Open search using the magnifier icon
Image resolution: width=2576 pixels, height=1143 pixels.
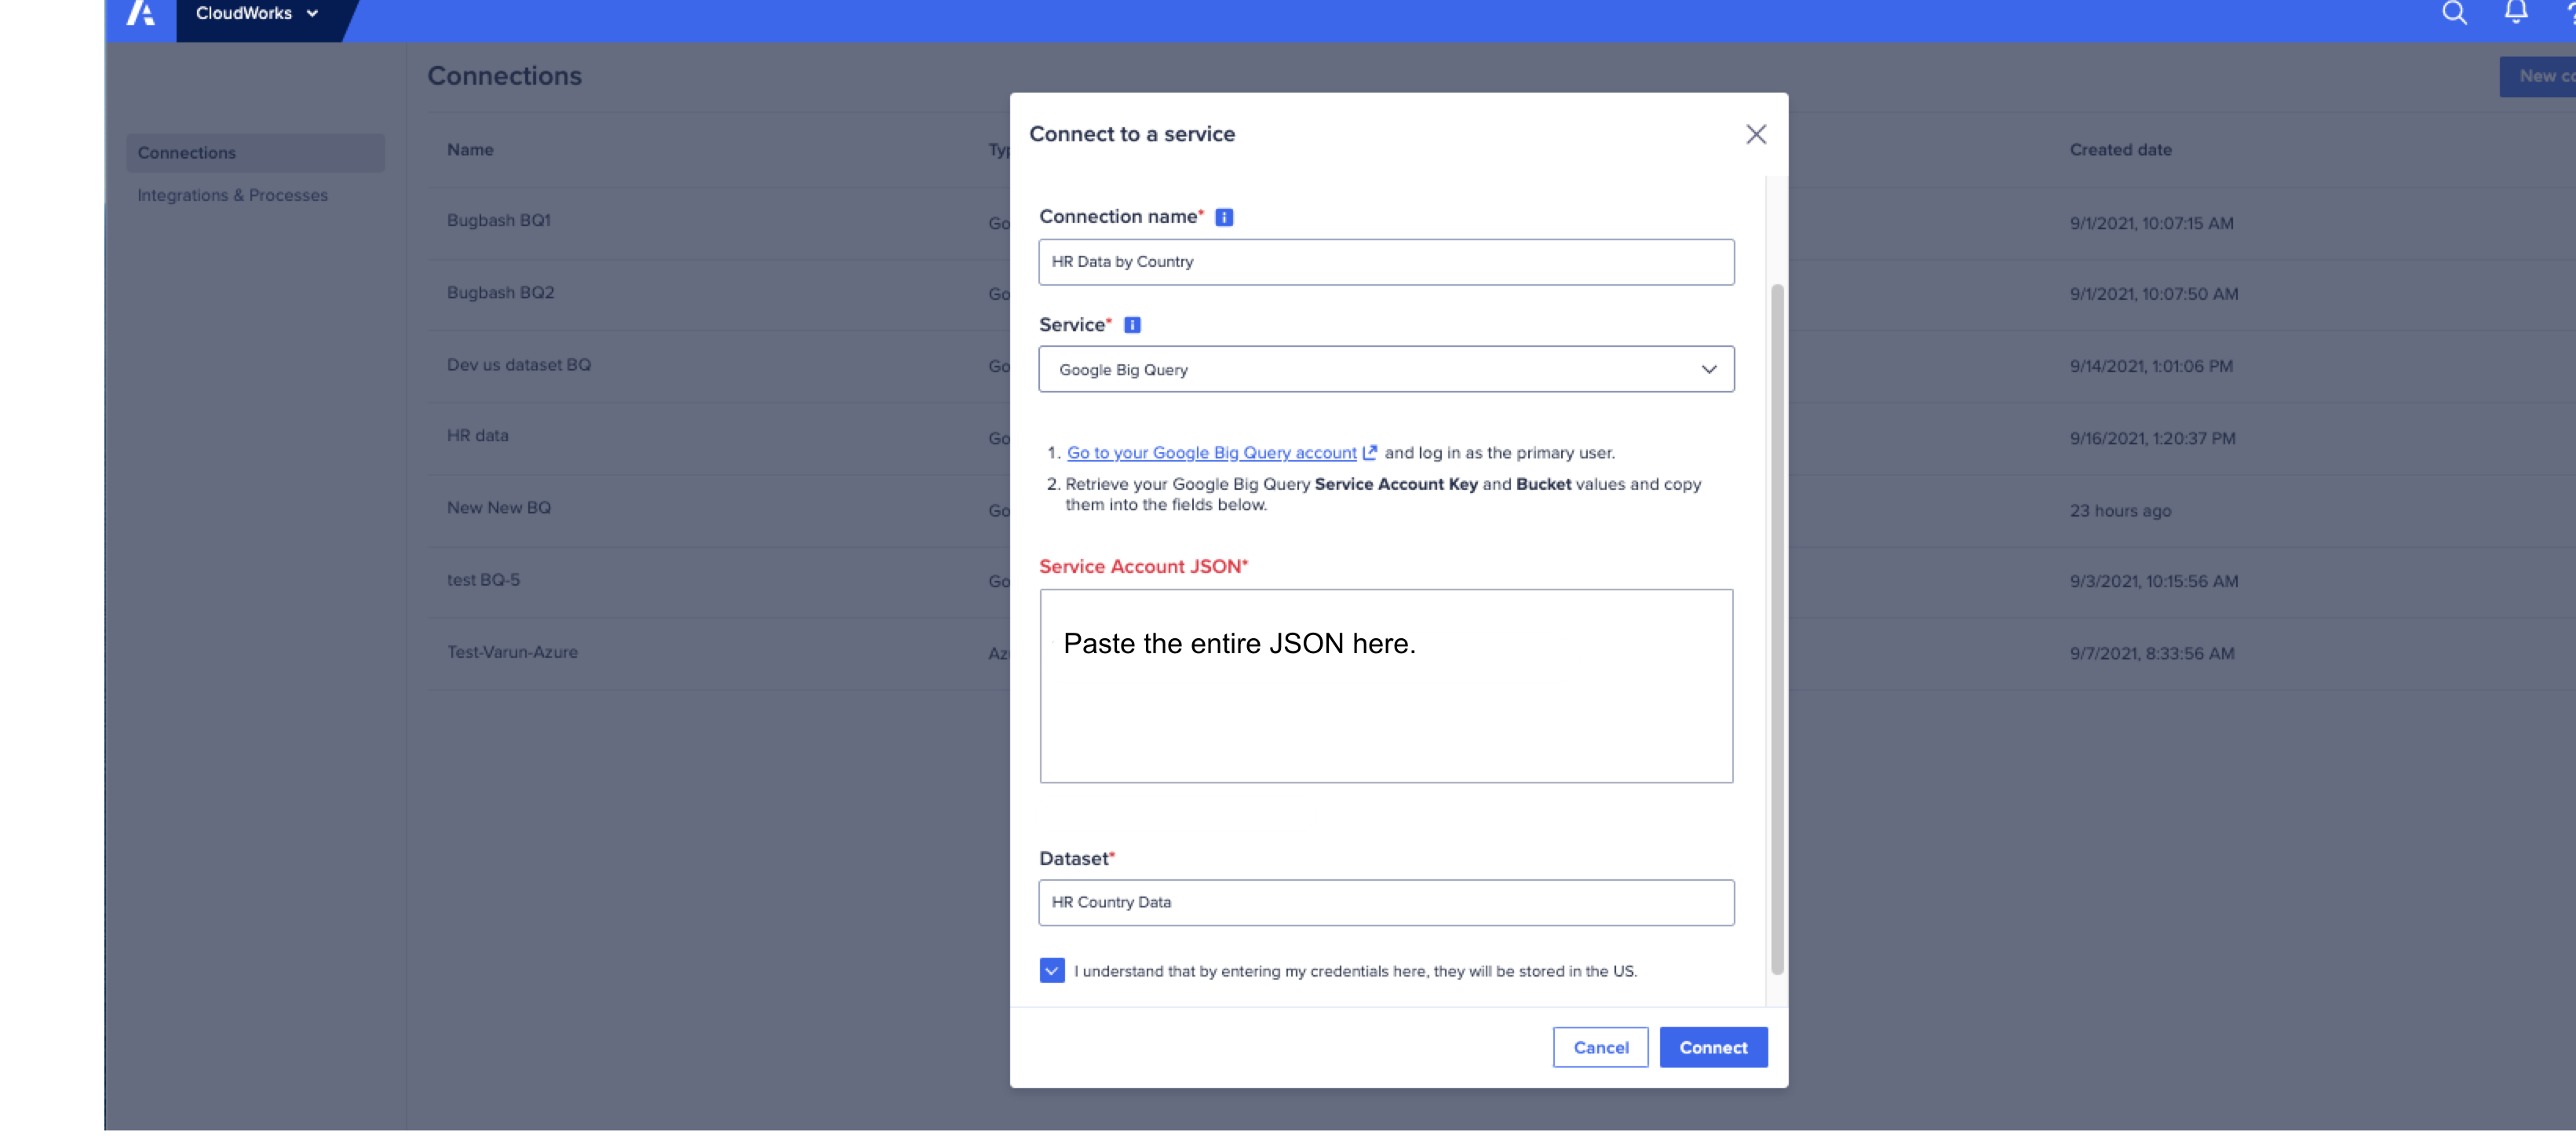click(2454, 13)
